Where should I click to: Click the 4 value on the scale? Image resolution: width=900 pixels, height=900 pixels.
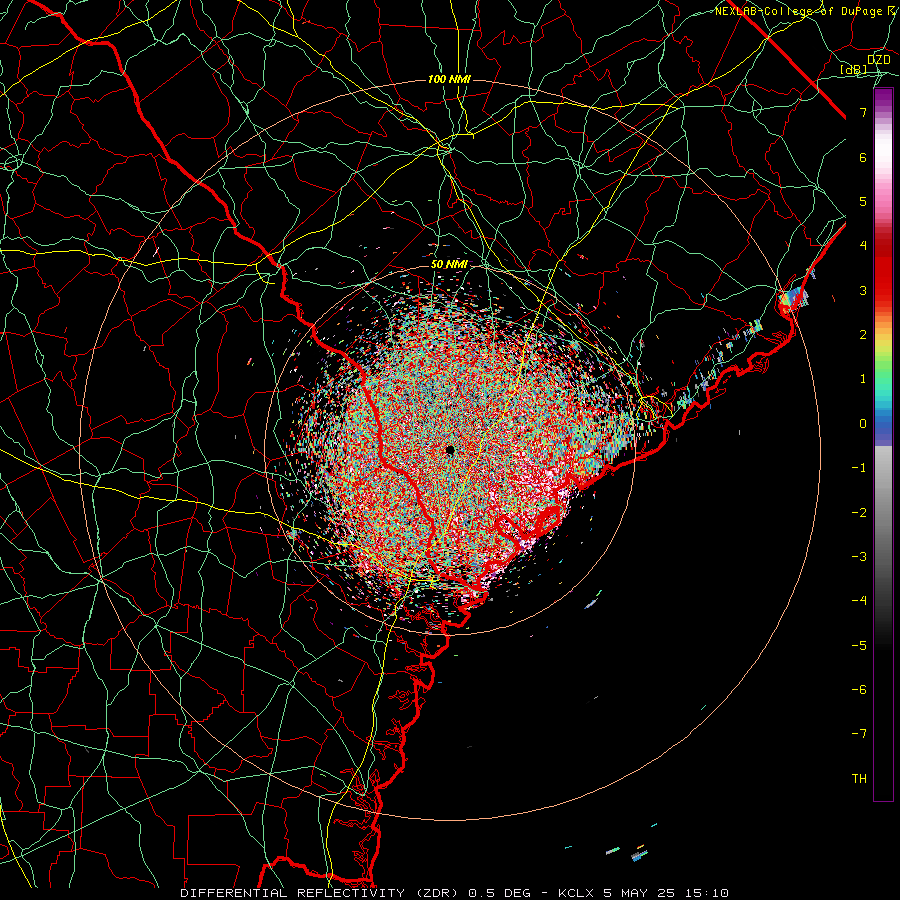[863, 246]
